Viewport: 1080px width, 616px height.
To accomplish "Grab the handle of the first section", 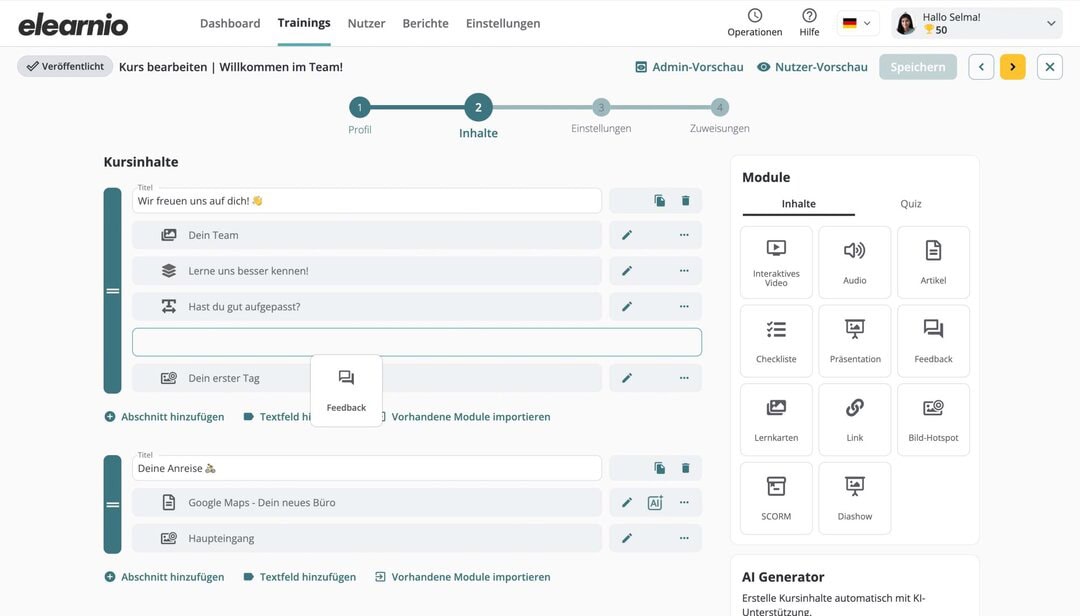I will tap(112, 291).
